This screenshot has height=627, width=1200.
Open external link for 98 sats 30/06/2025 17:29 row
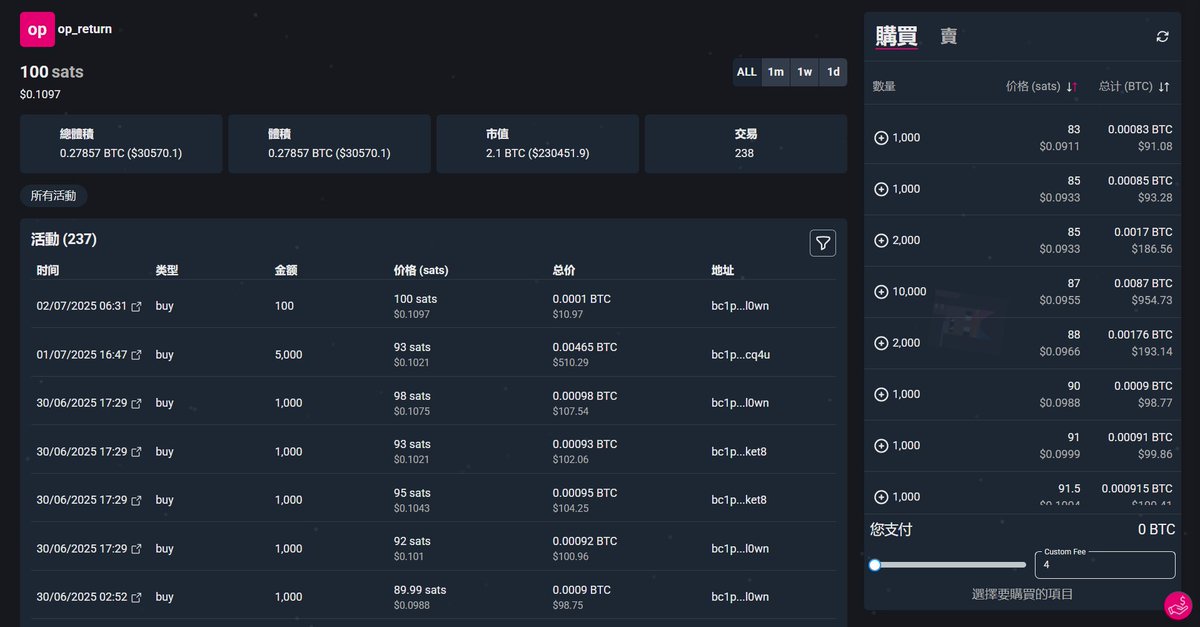137,403
